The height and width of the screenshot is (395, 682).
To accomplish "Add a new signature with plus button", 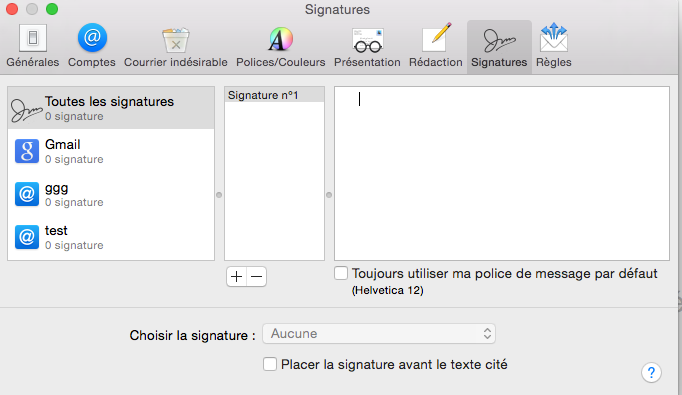I will (237, 277).
